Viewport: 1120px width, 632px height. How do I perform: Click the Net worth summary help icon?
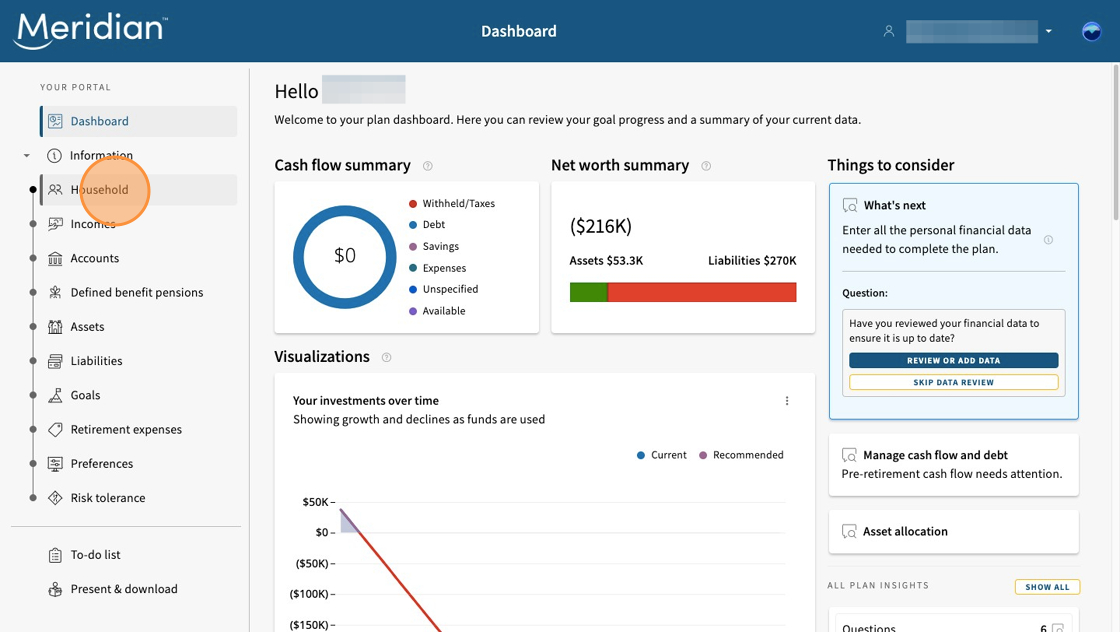pyautogui.click(x=706, y=166)
